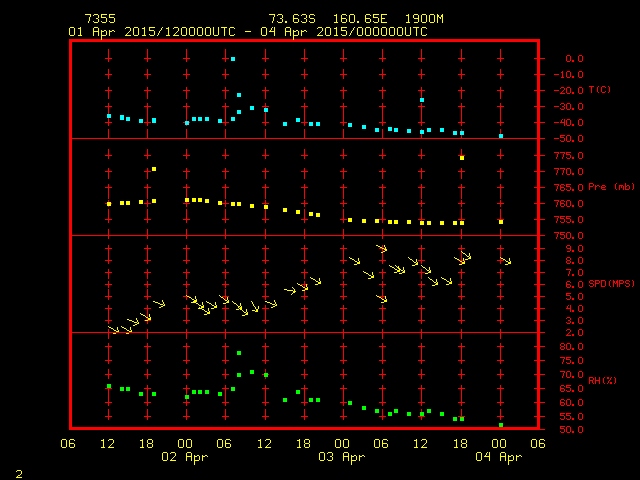
Task: Click the yellow pressure point at 775 mb
Action: click(x=462, y=158)
